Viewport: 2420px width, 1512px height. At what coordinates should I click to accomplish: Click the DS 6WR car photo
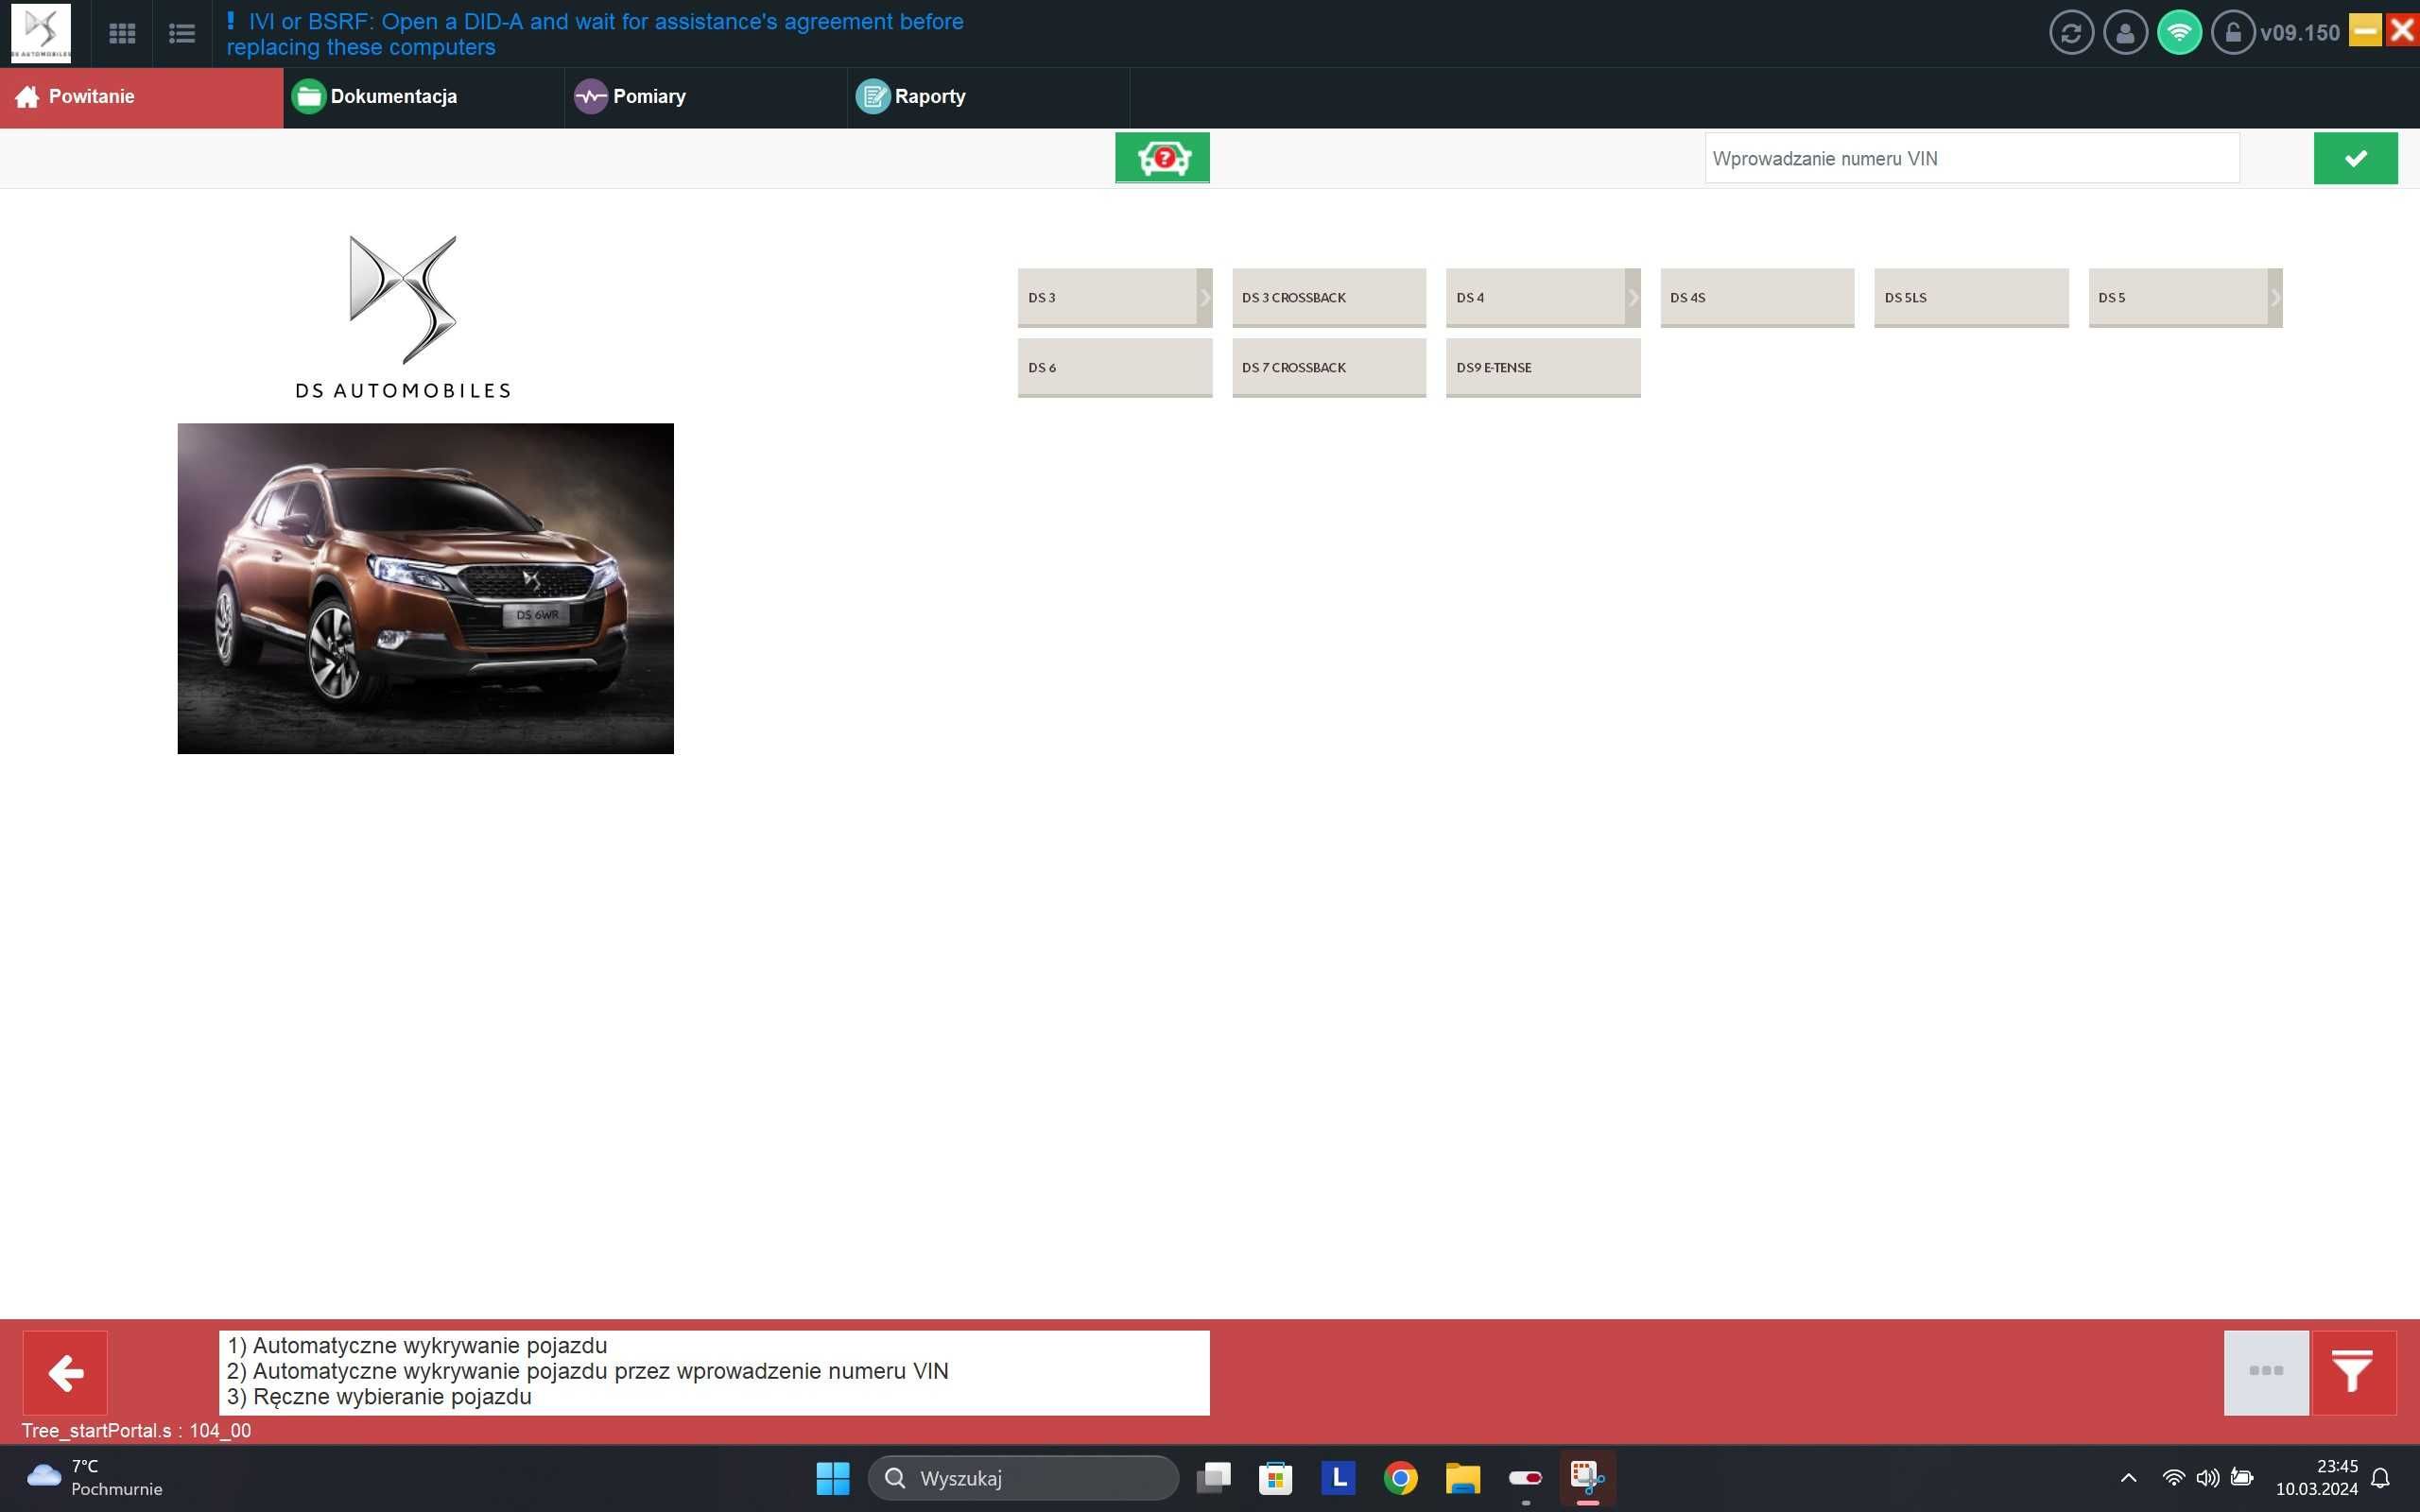coord(426,588)
